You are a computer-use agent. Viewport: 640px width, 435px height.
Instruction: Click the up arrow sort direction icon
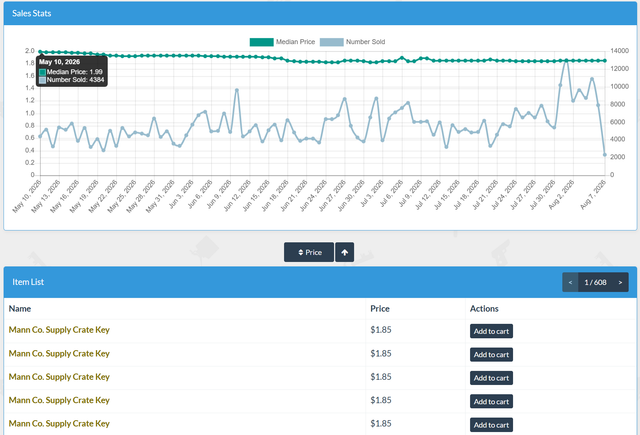click(x=344, y=252)
